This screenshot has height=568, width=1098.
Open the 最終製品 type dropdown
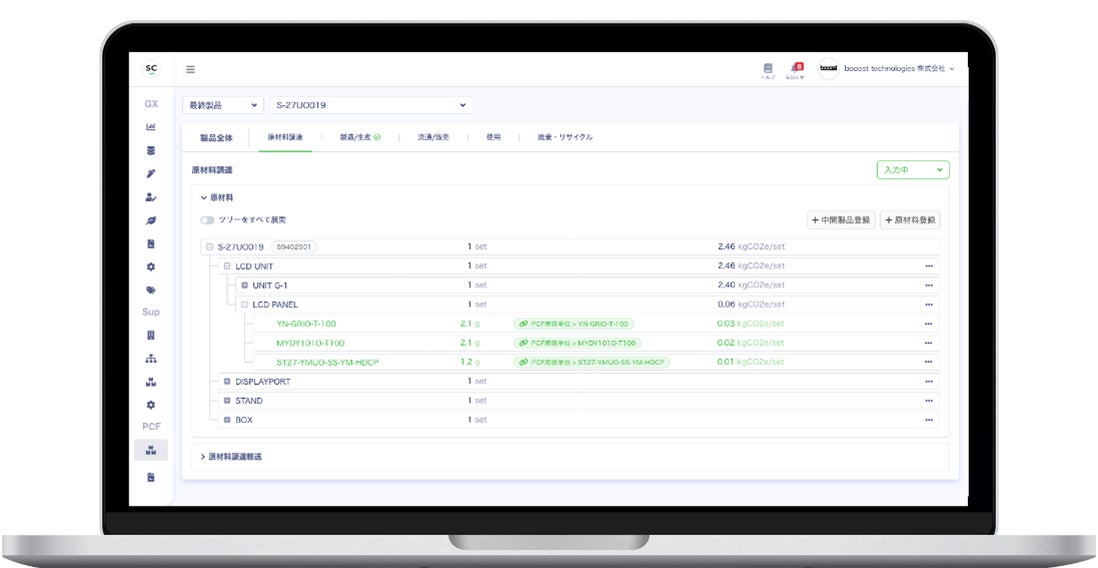coord(223,105)
